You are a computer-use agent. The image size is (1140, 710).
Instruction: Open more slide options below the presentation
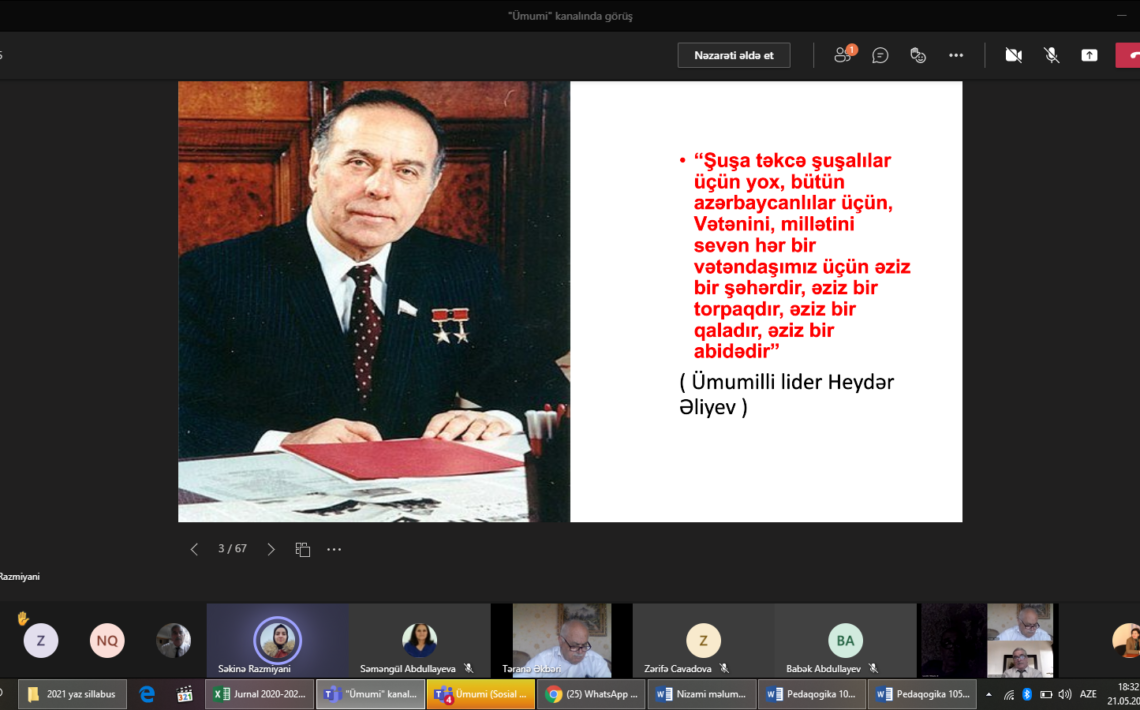tap(334, 549)
